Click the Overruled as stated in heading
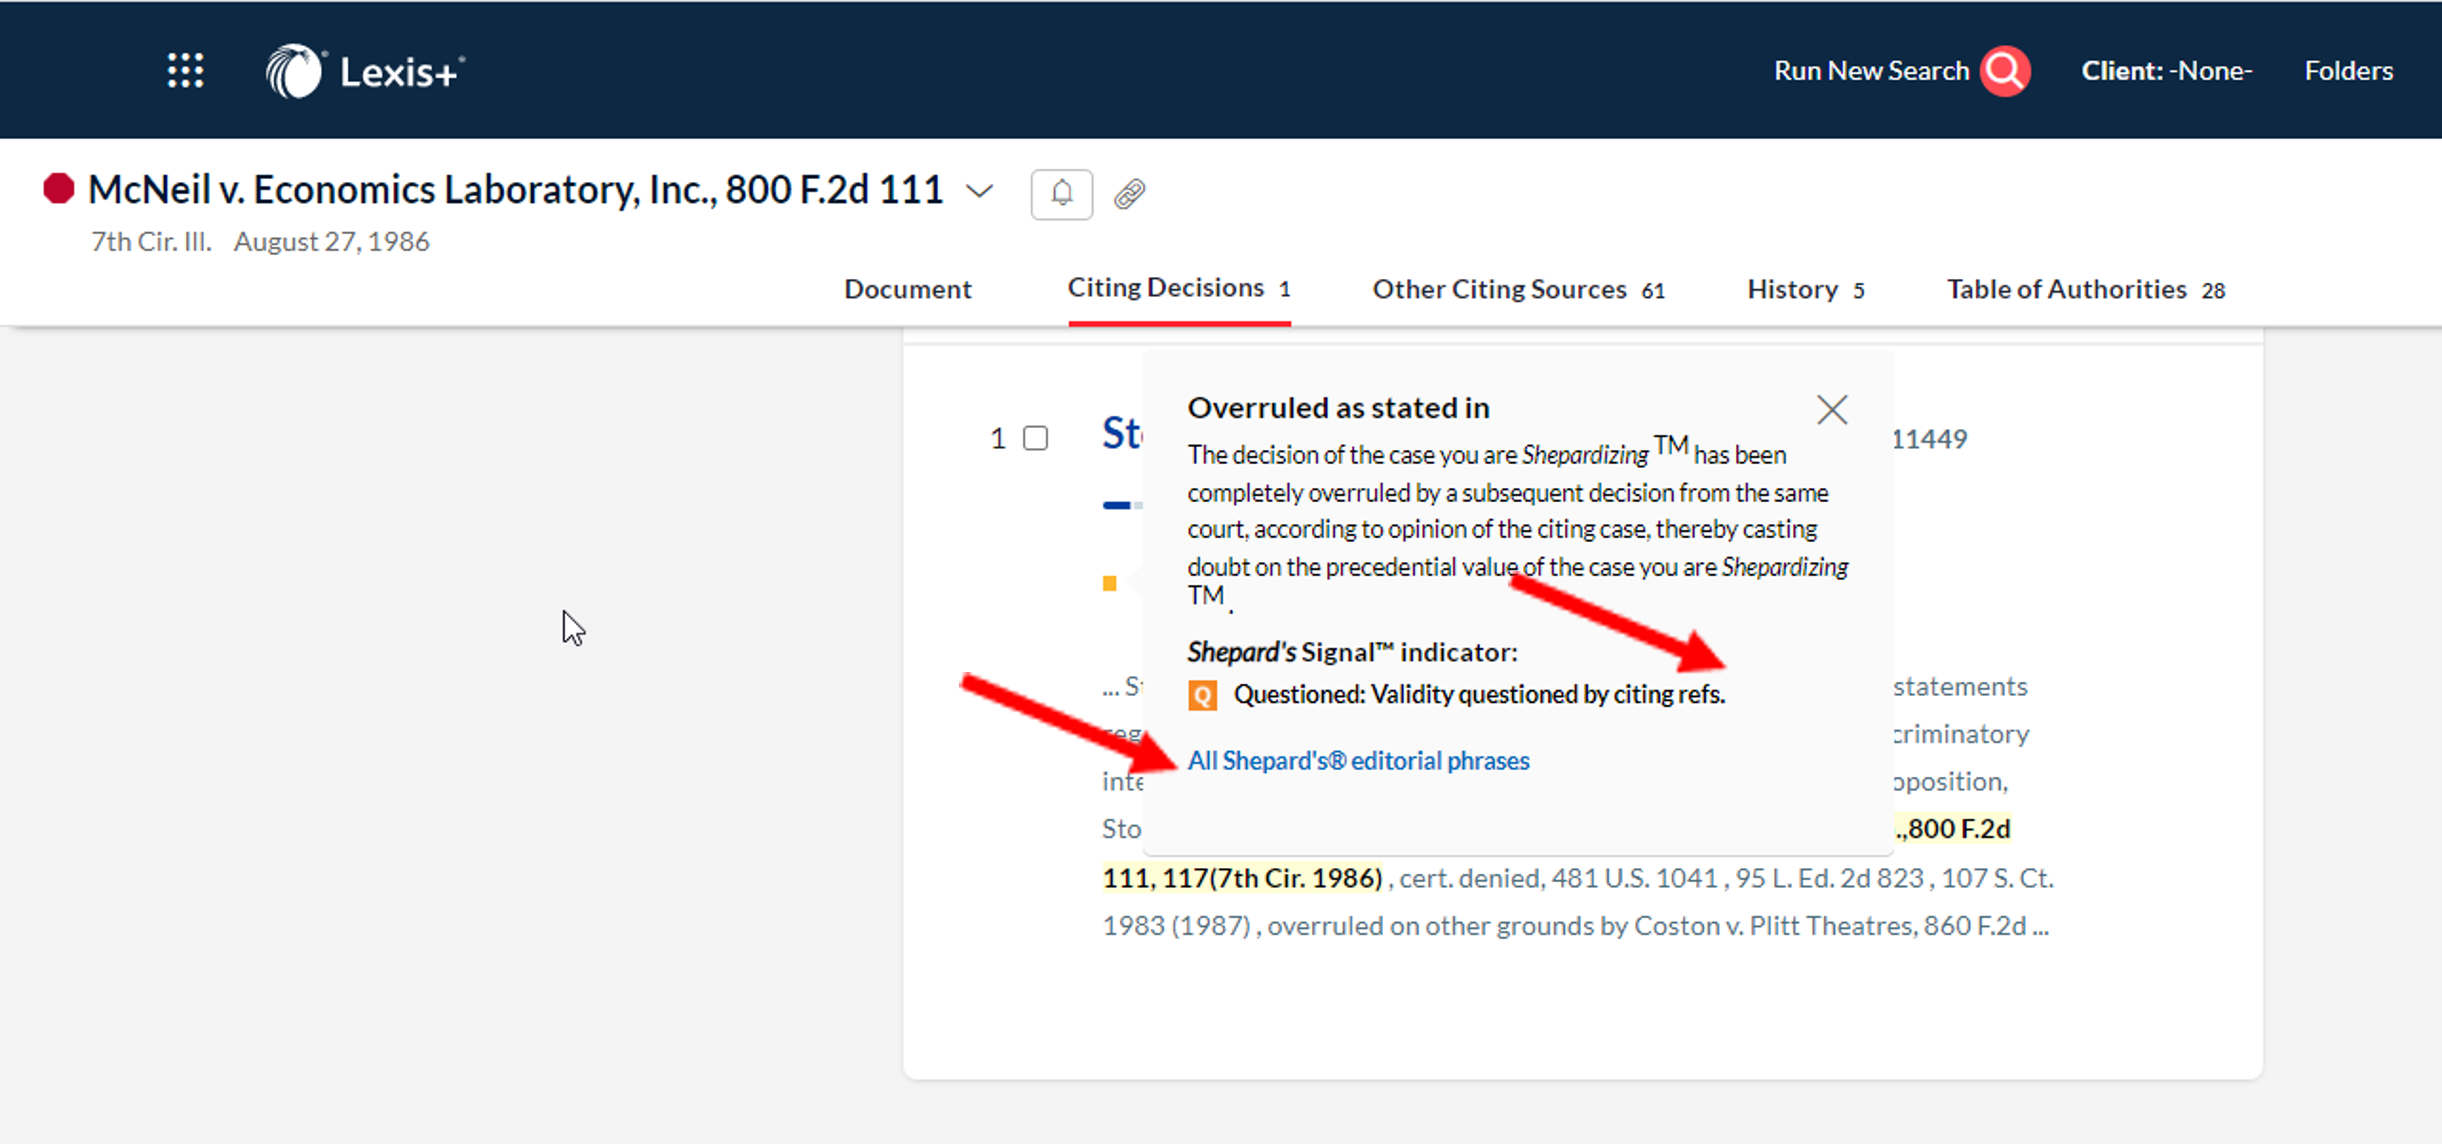2442x1144 pixels. coord(1338,408)
